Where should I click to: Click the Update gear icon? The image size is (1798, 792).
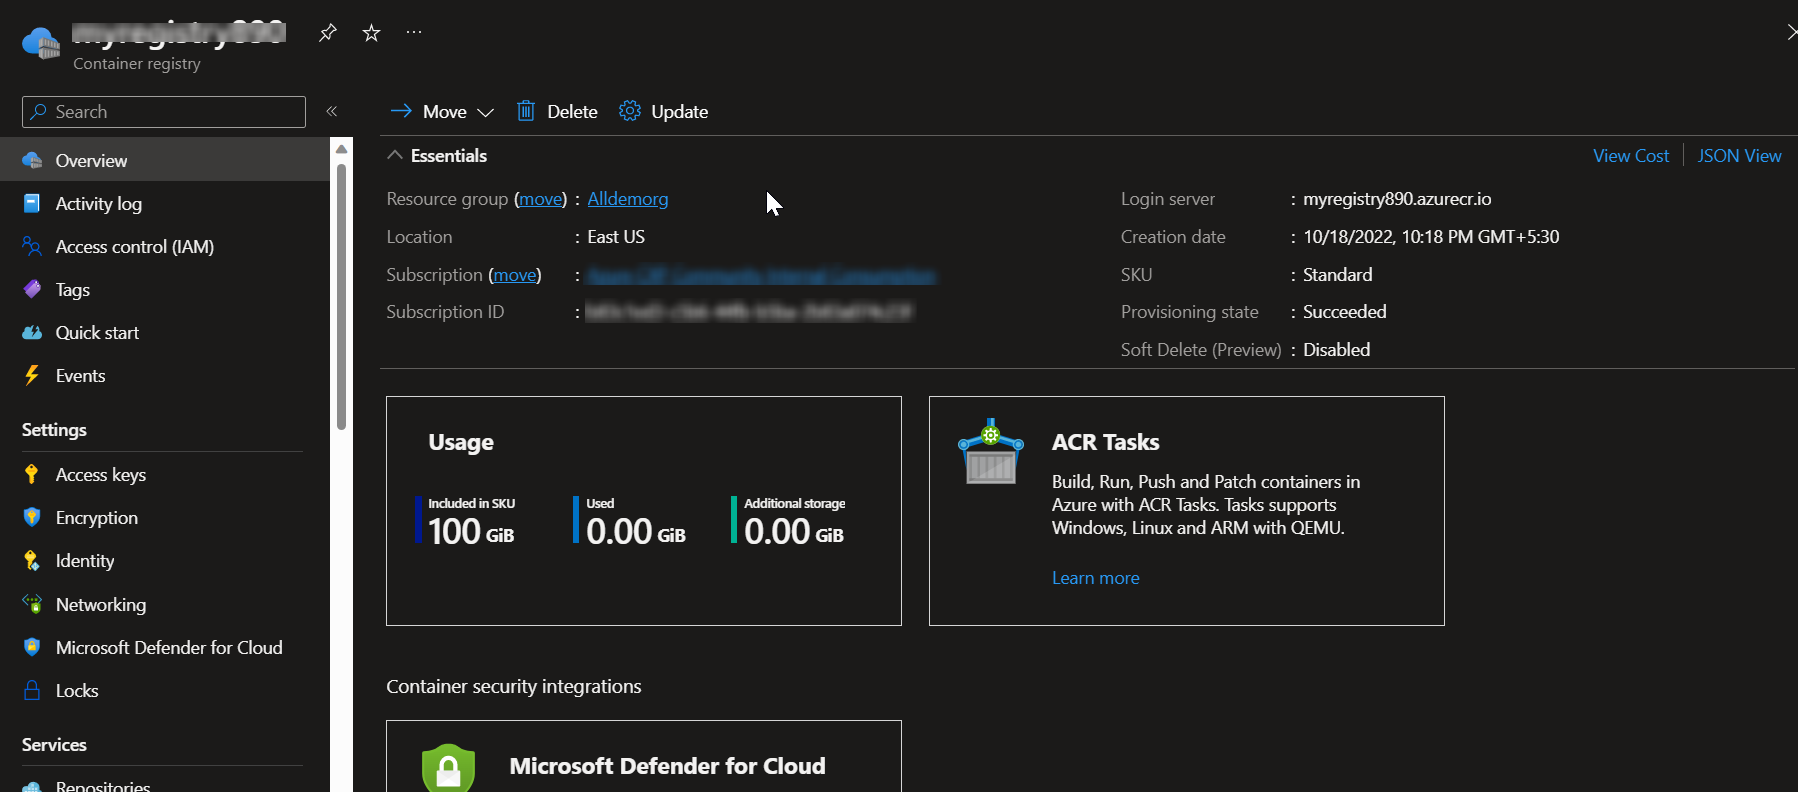coord(630,111)
